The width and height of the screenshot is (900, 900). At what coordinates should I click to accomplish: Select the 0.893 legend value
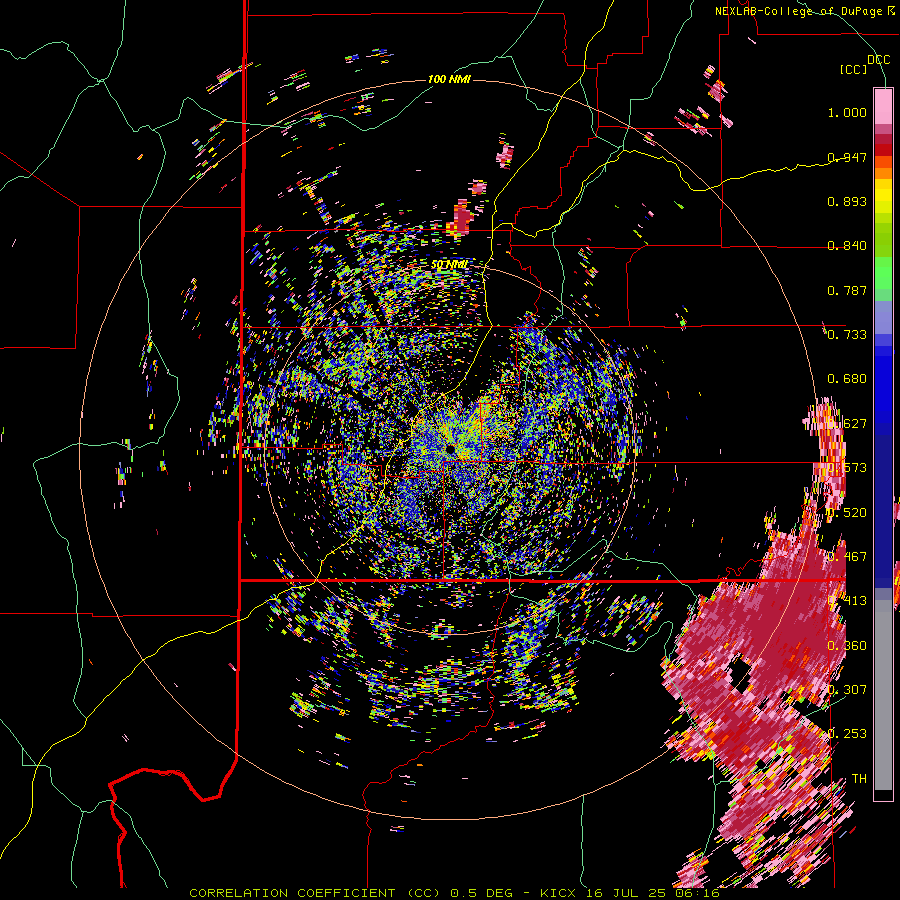(x=847, y=201)
